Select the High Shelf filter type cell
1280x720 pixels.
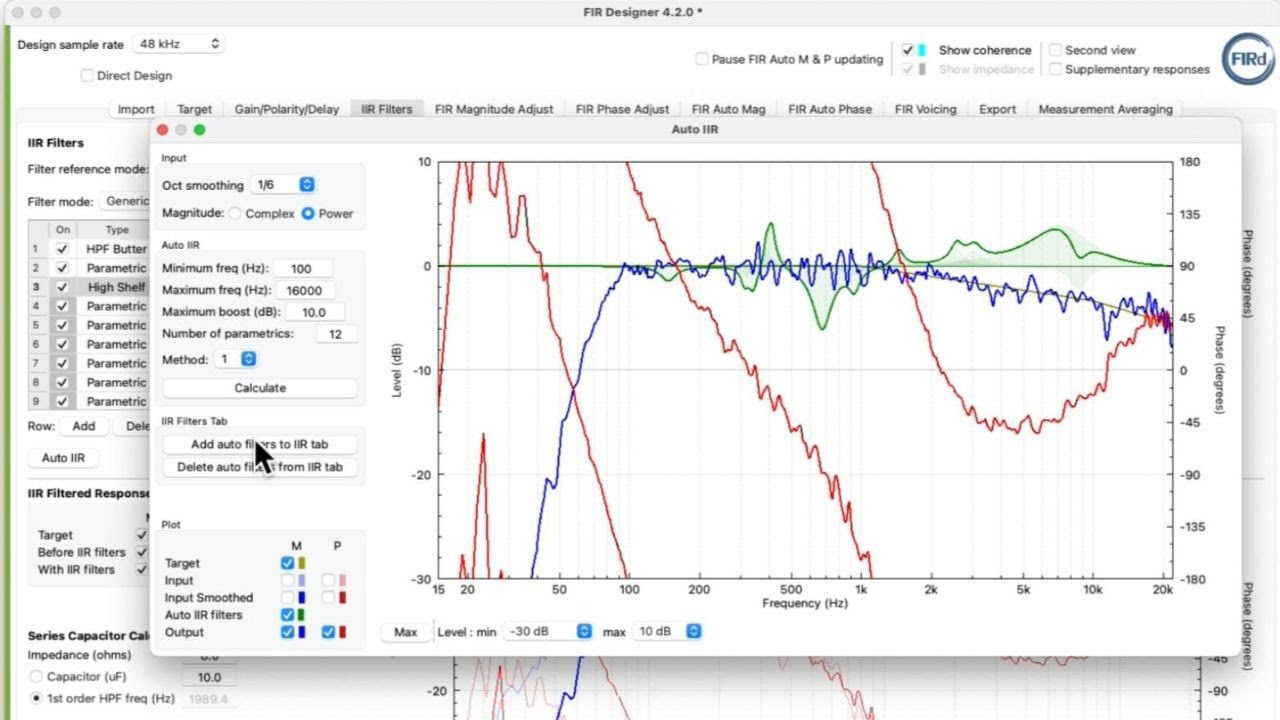point(116,287)
